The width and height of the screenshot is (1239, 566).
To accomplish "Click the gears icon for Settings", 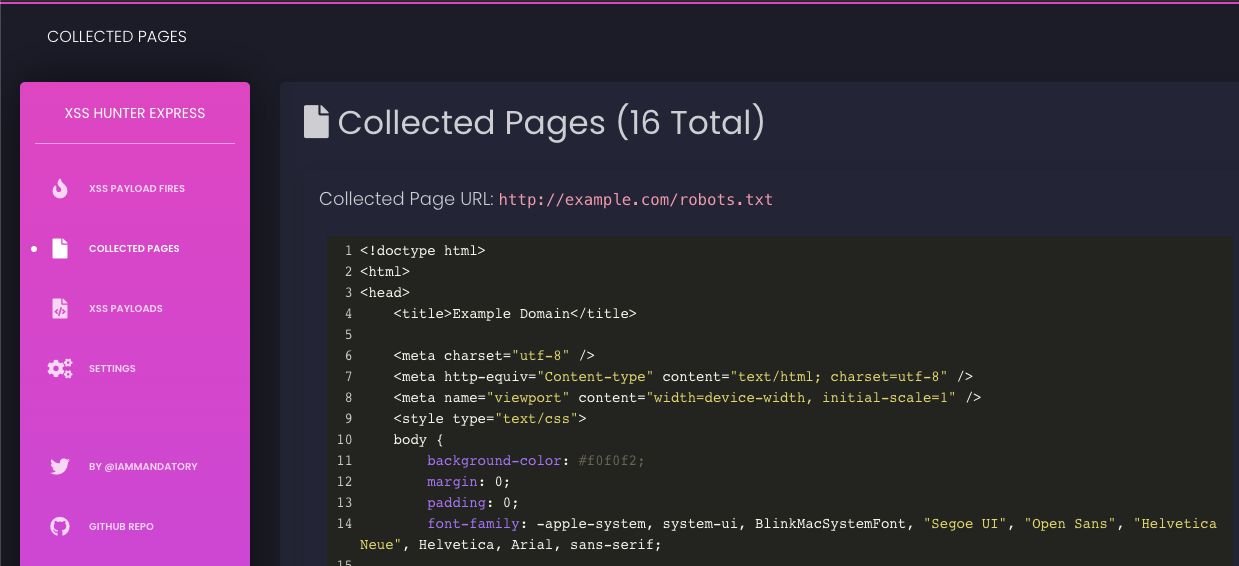I will (60, 368).
